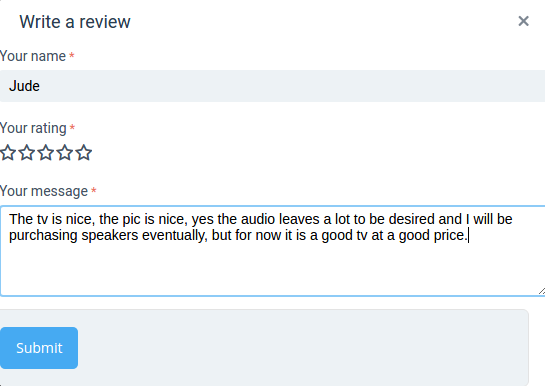Click the red asterisk beside Your message
This screenshot has width=545, height=386.
(93, 190)
